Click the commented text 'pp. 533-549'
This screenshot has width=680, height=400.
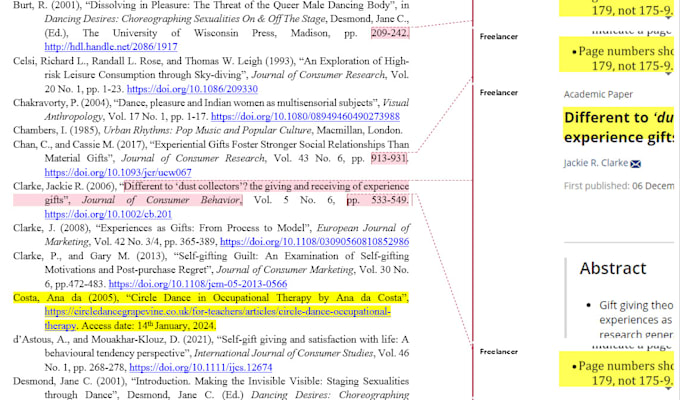pos(377,200)
